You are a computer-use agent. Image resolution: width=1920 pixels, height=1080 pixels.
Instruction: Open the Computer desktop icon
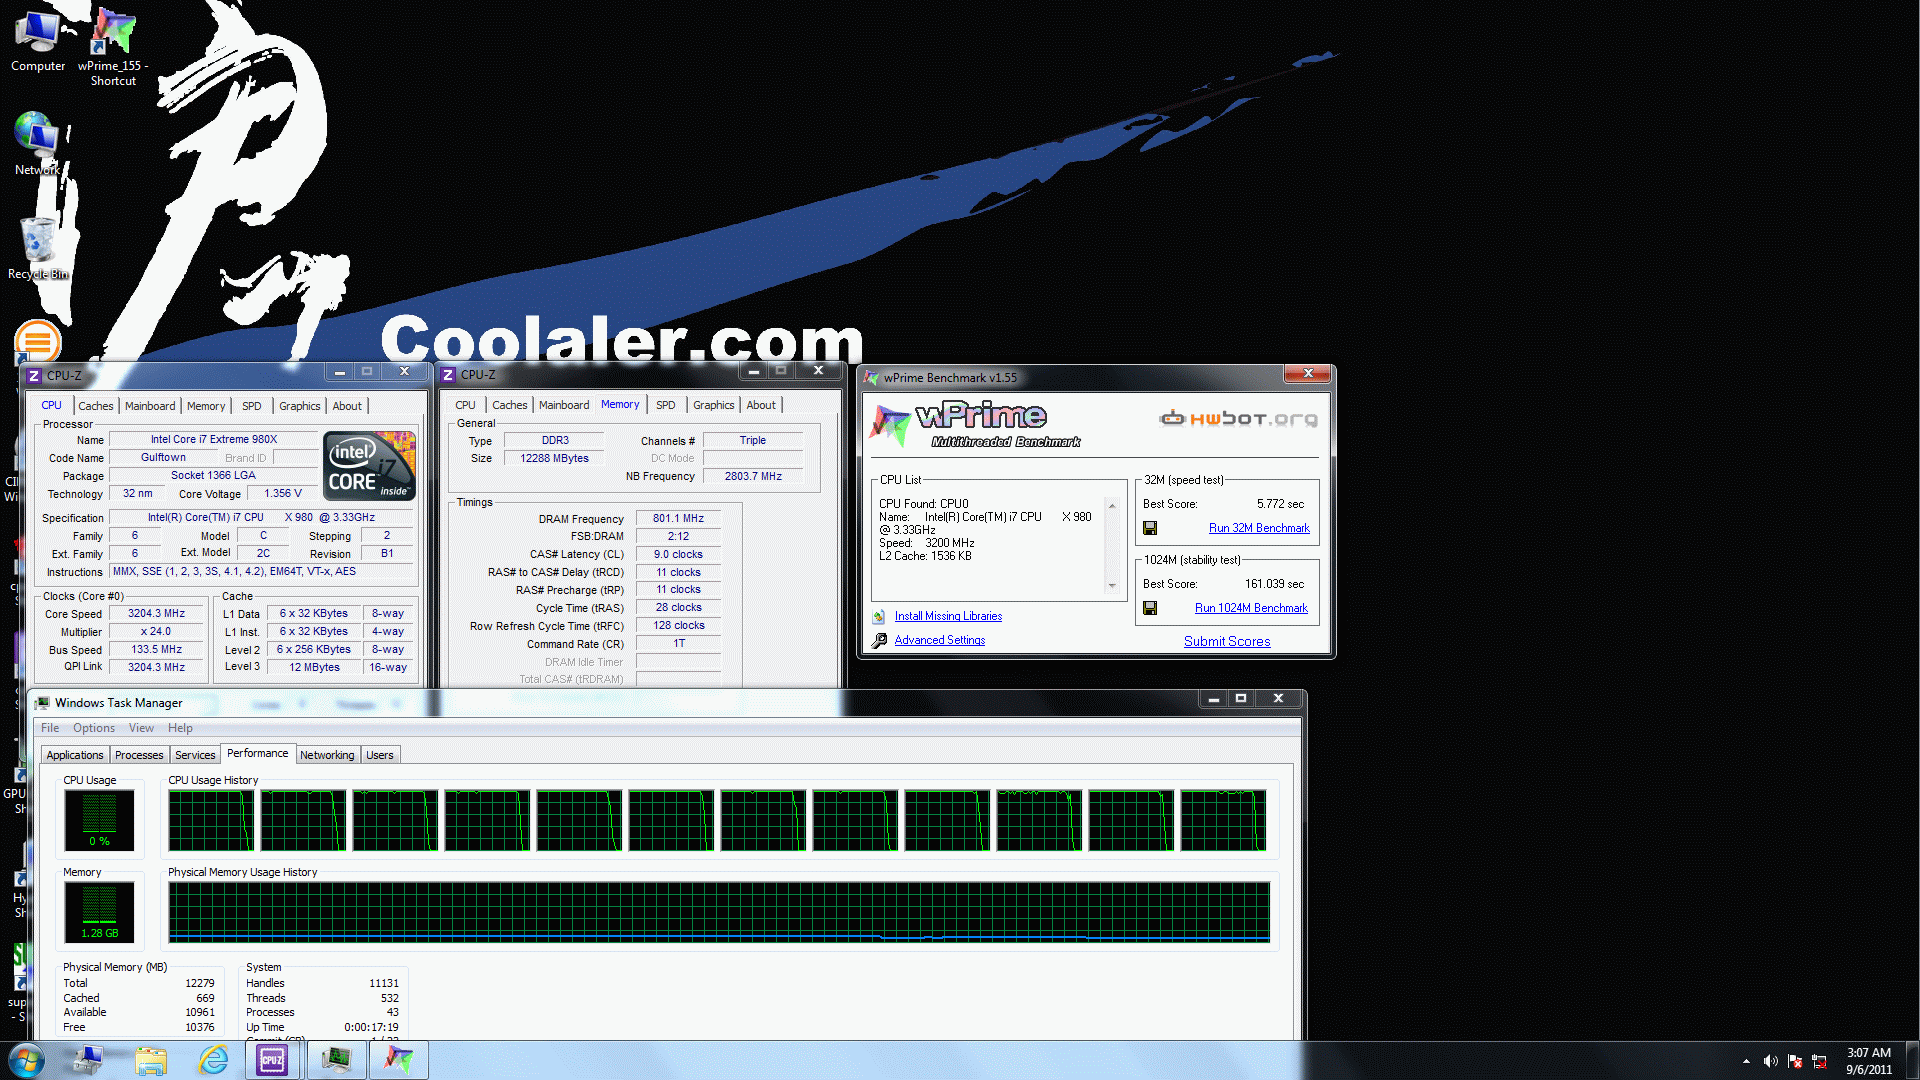pos(38,40)
